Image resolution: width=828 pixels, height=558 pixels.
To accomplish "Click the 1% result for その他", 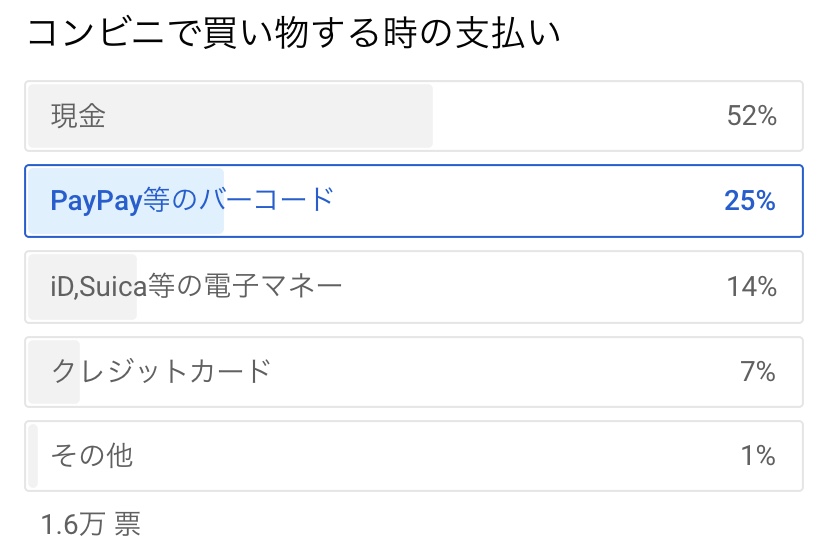I will 758,456.
